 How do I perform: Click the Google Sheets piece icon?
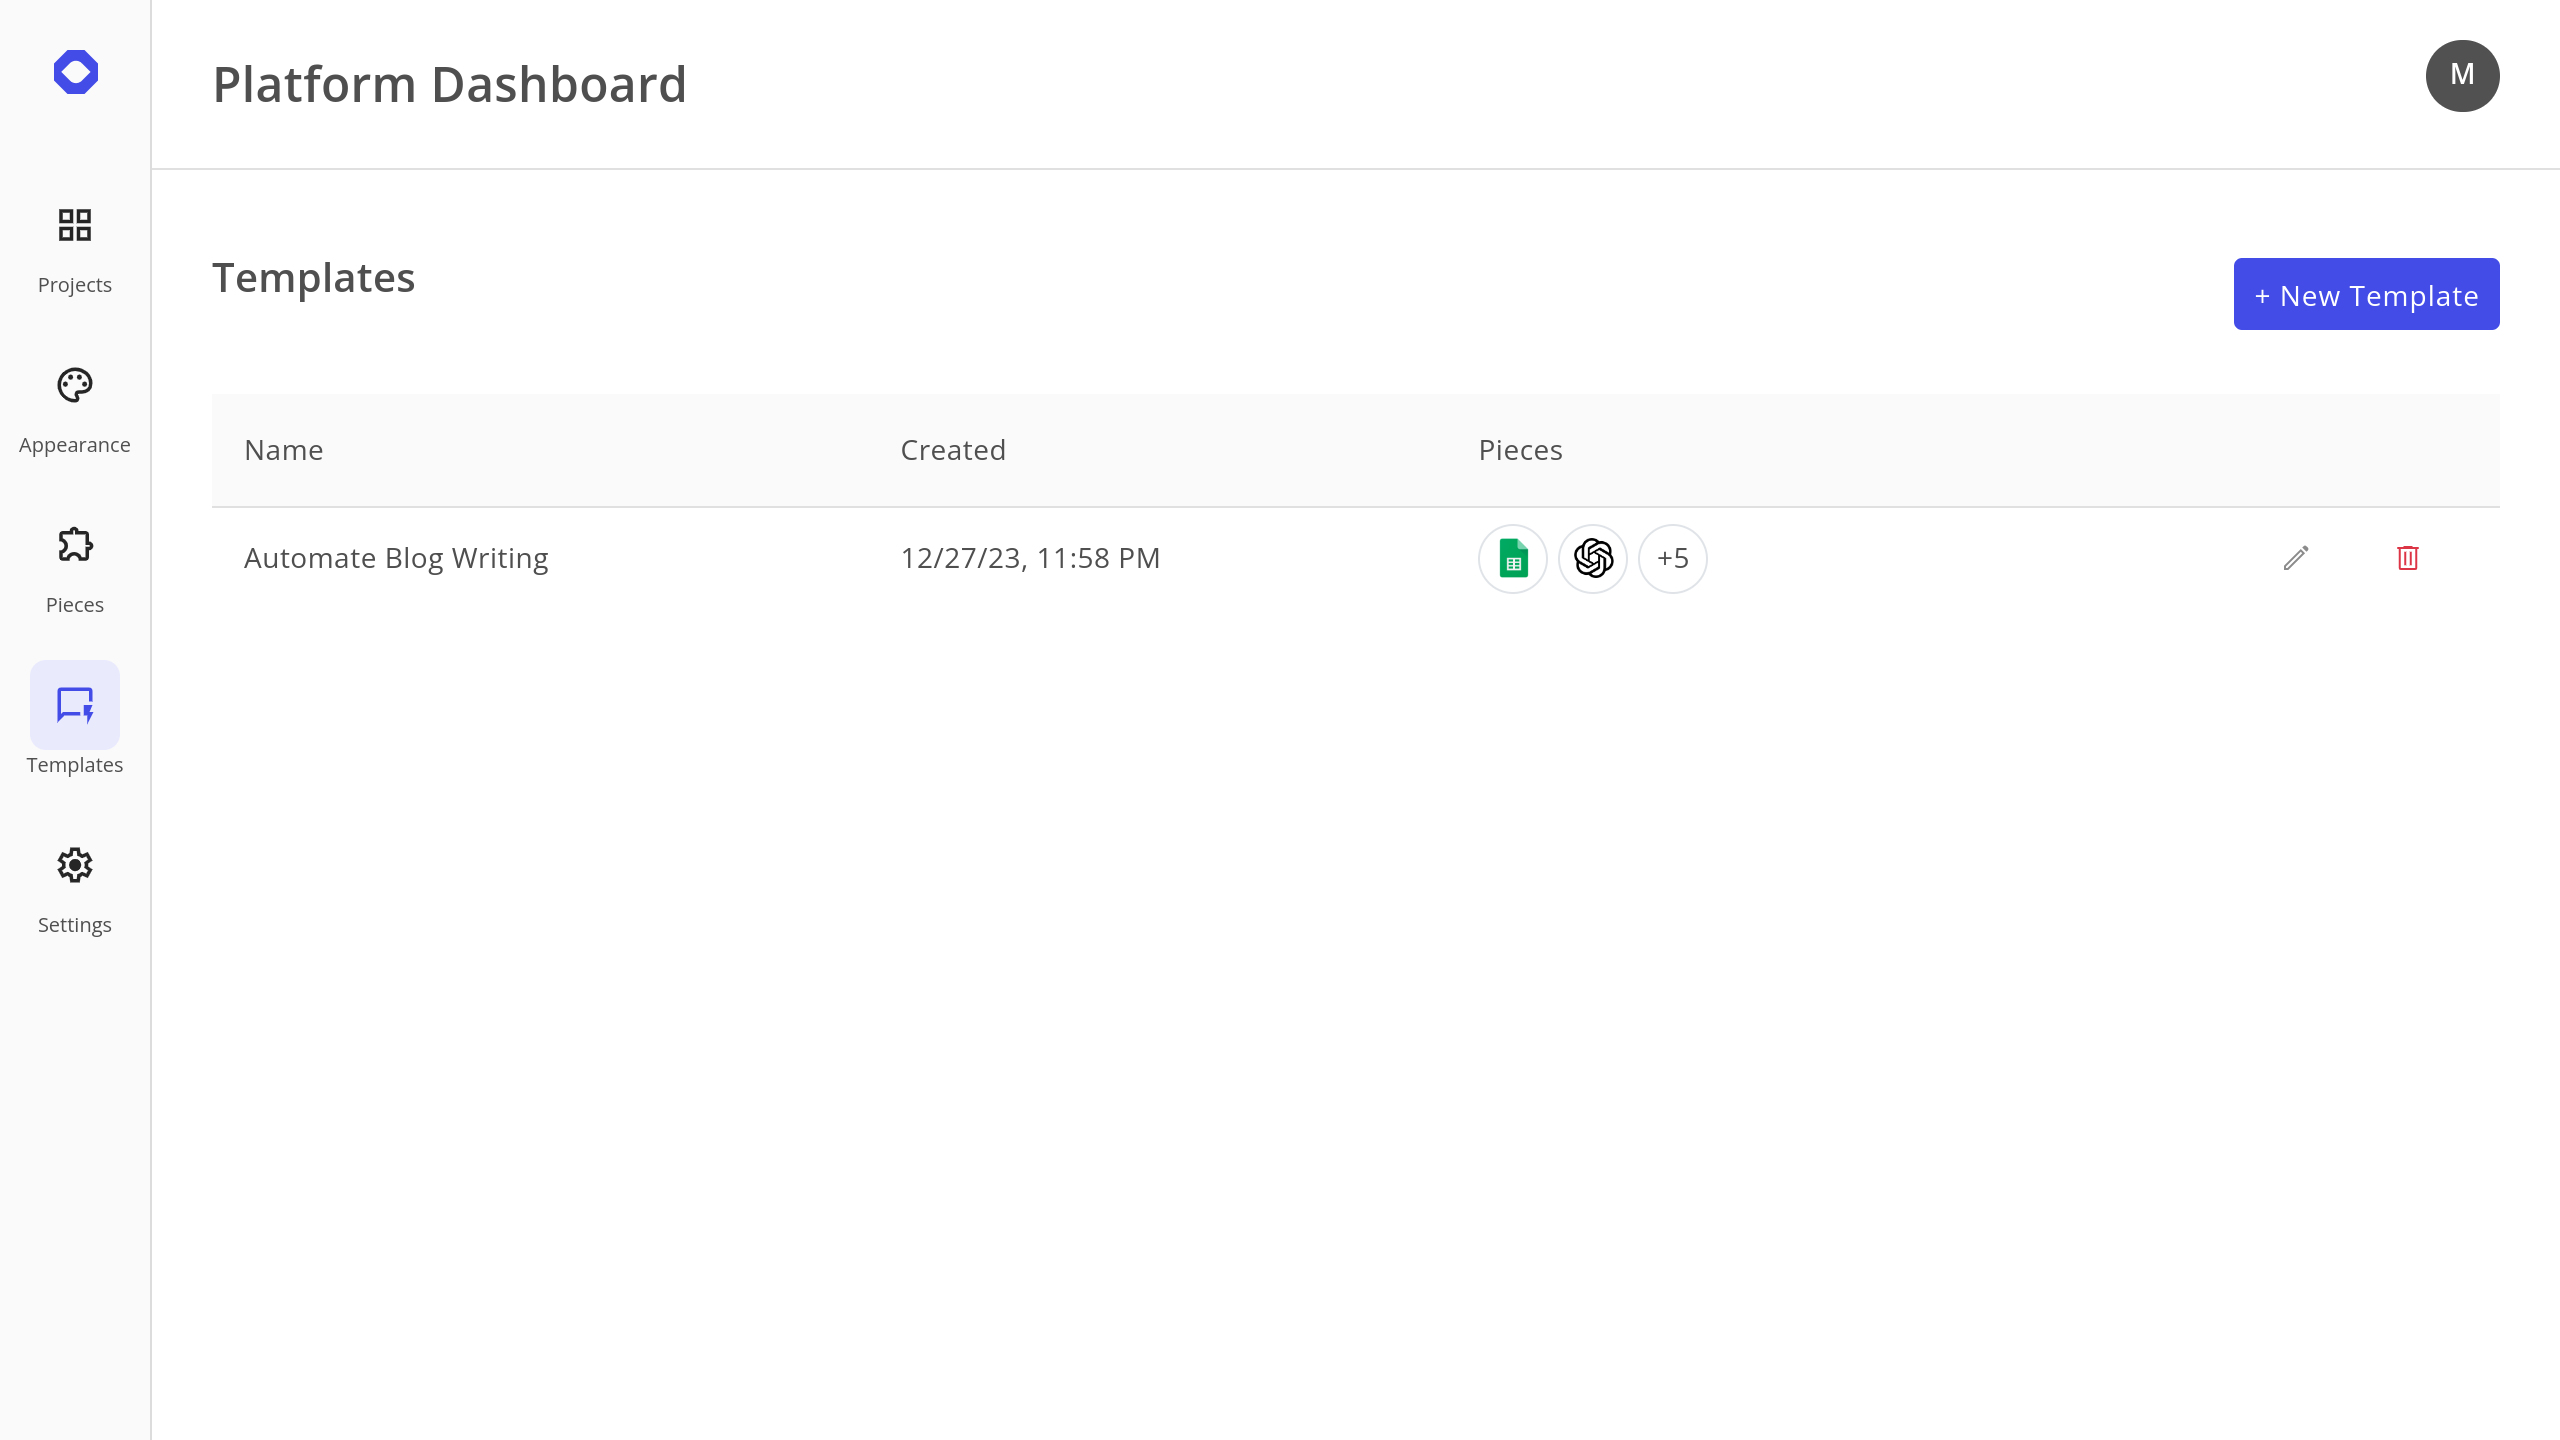1513,559
